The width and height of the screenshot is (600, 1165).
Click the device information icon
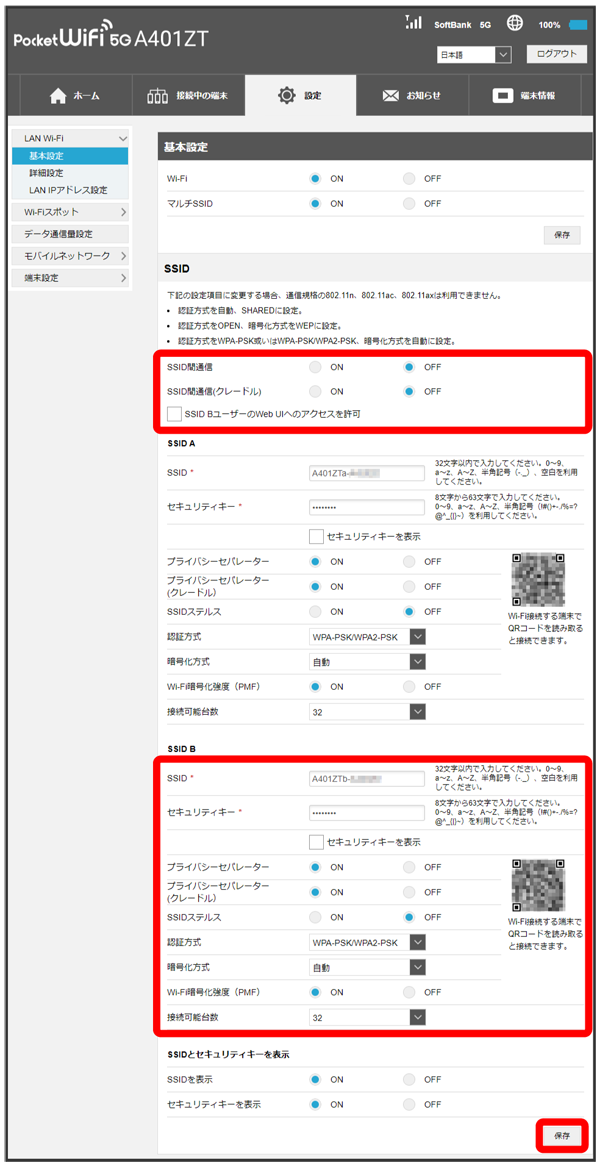click(x=502, y=96)
